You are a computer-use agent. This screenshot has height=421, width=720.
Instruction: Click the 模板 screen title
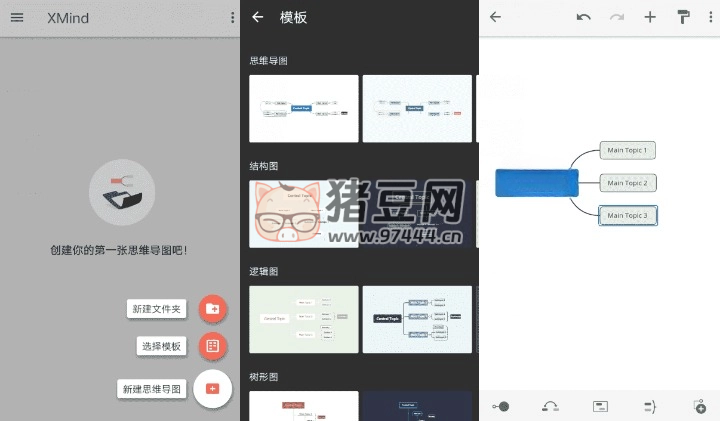(x=293, y=17)
